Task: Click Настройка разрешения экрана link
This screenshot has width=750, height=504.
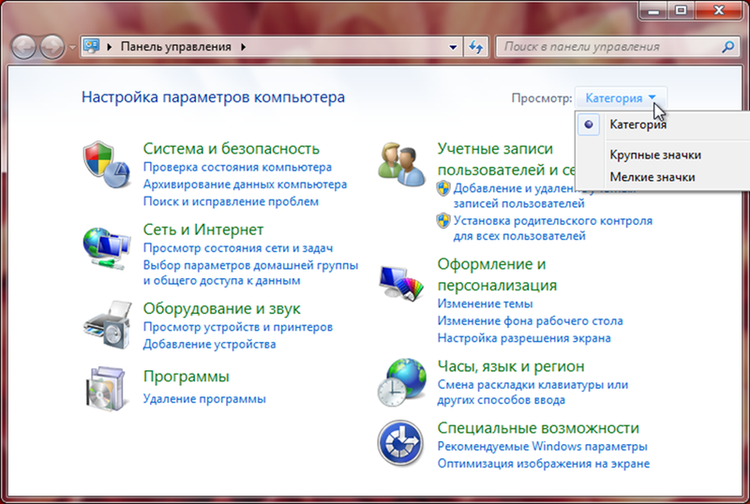Action: pyautogui.click(x=524, y=338)
